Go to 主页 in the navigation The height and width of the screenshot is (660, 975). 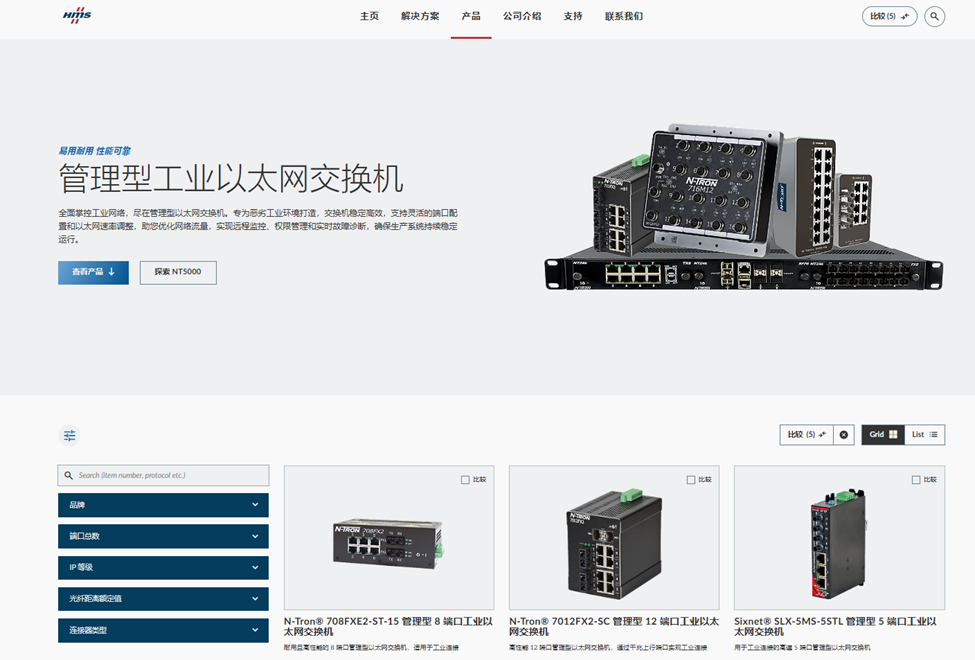point(369,16)
